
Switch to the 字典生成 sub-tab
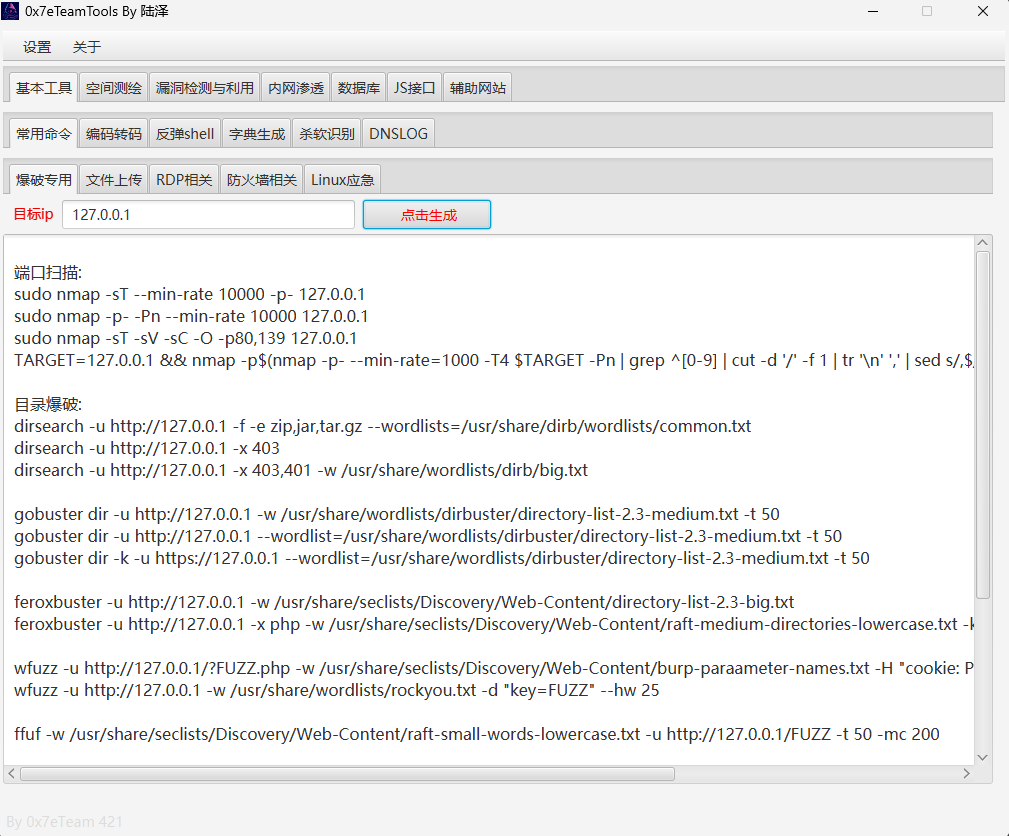[257, 134]
